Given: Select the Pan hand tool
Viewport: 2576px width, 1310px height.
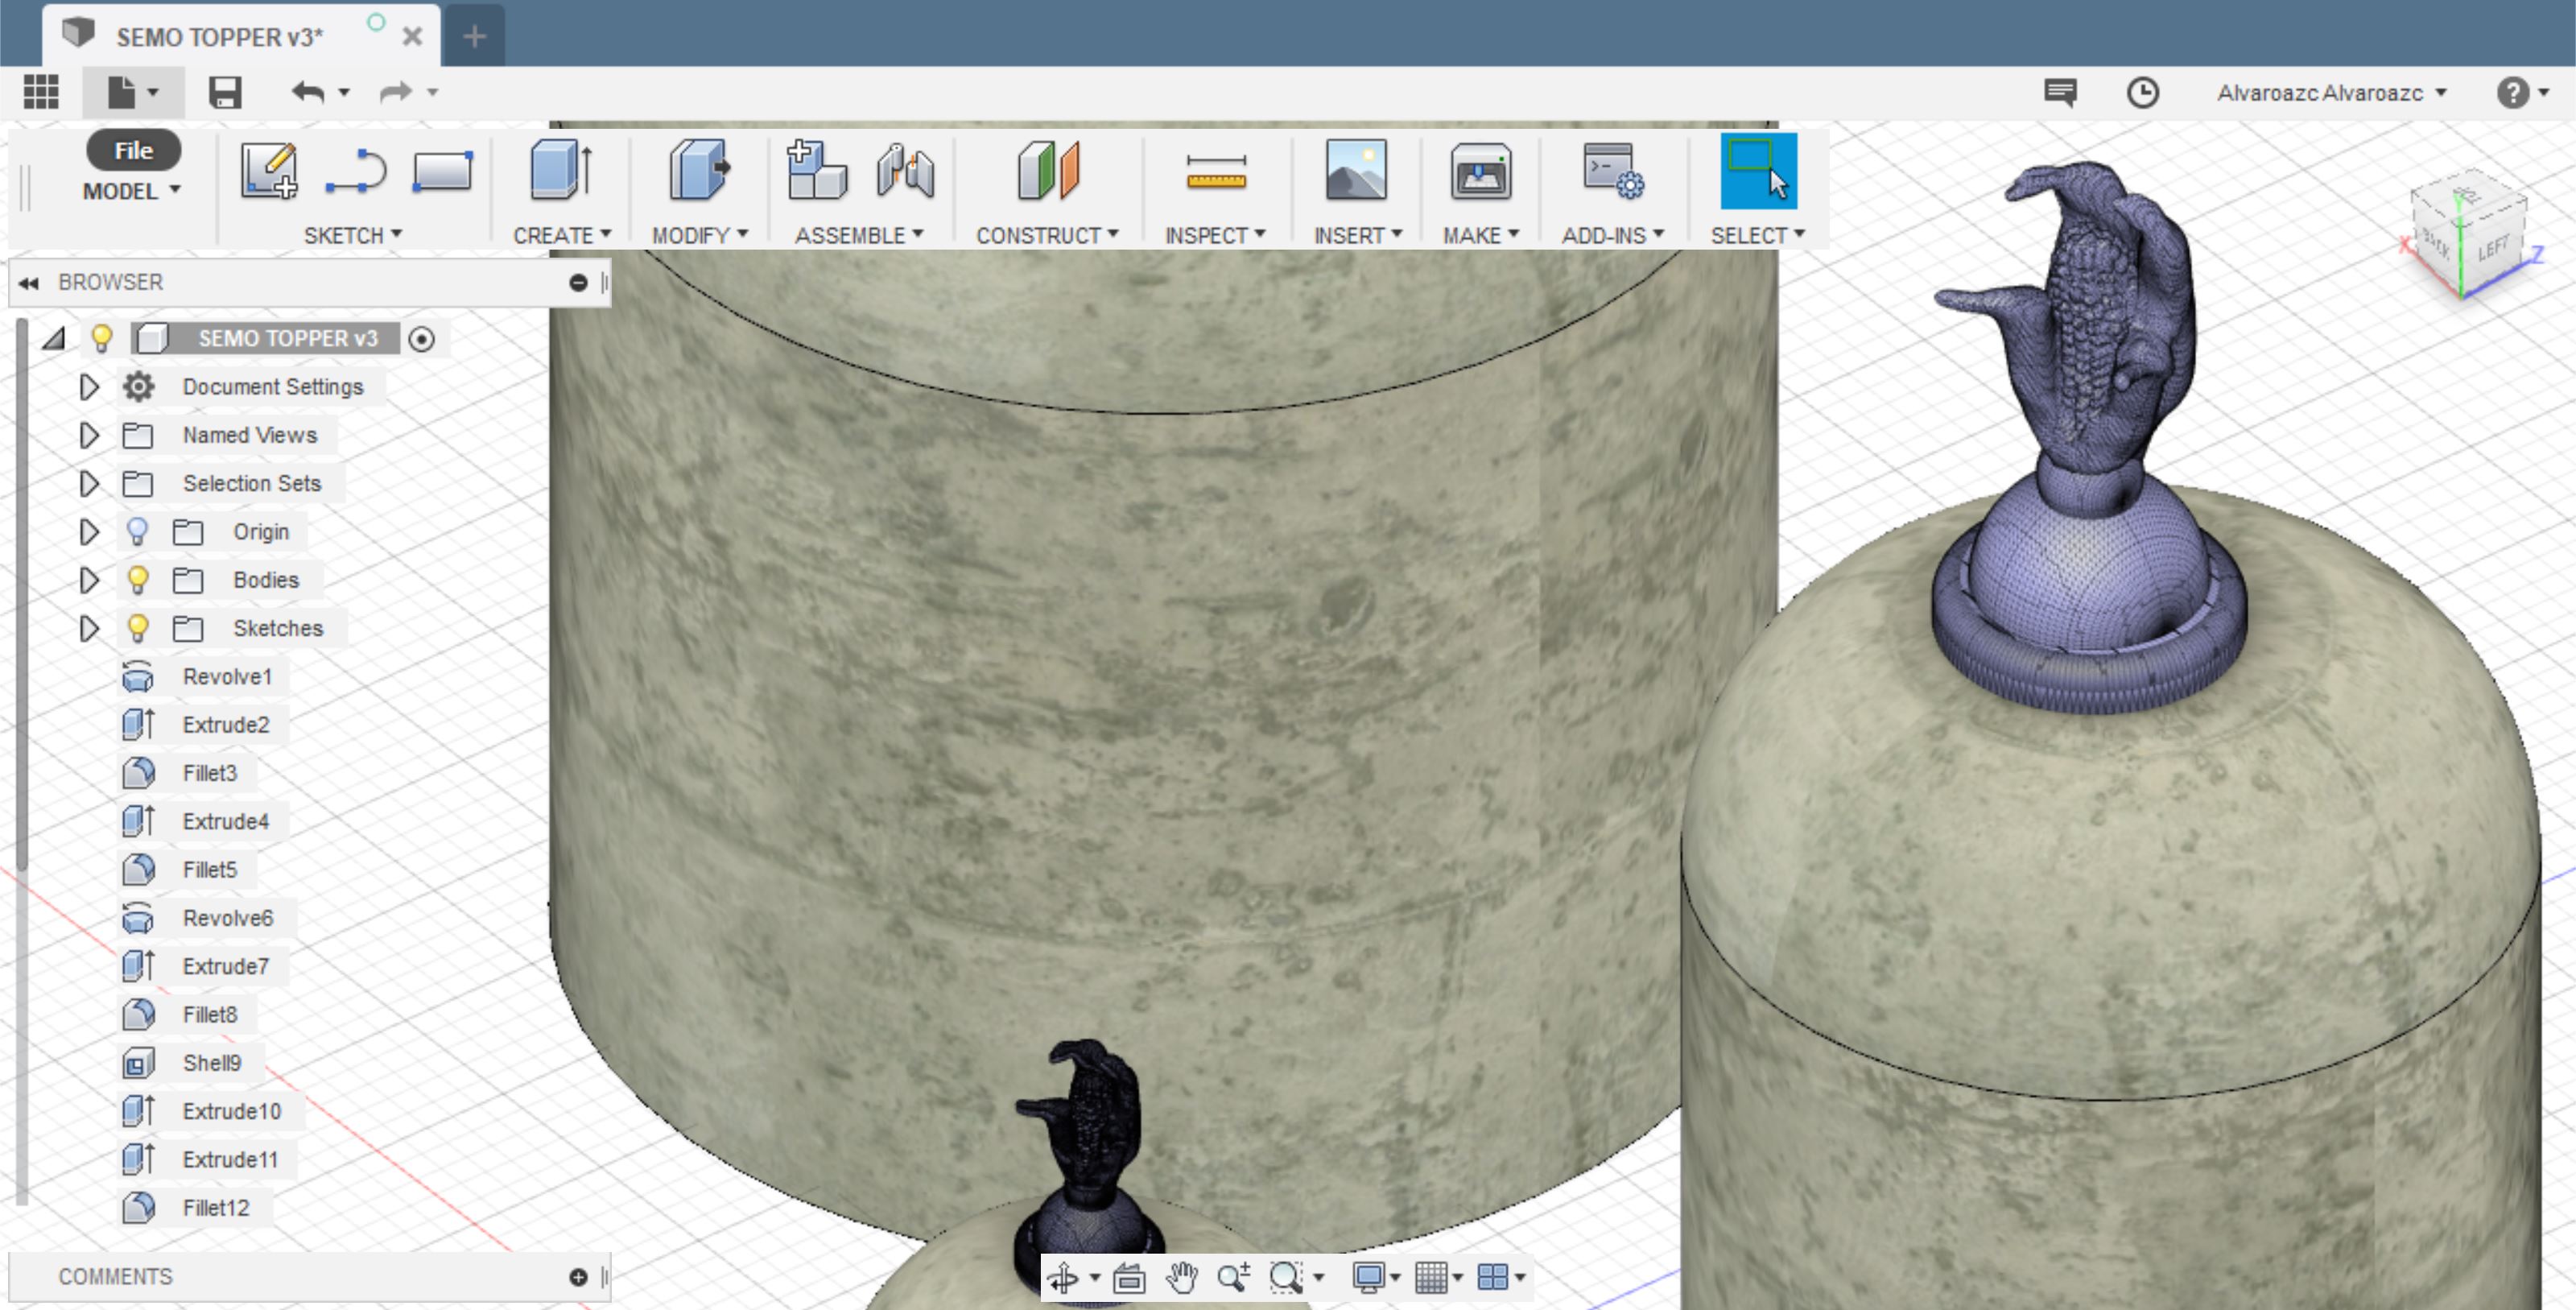Looking at the screenshot, I should click(x=1181, y=1277).
